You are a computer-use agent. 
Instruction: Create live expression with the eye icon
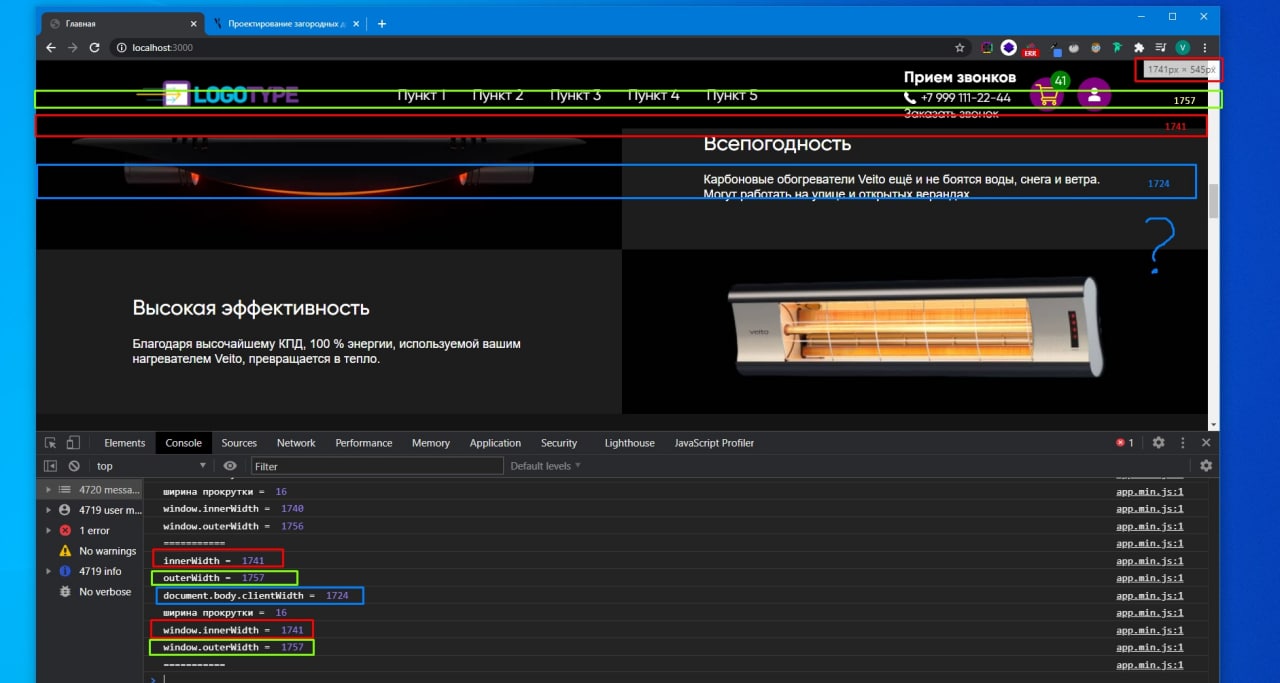pyautogui.click(x=230, y=466)
